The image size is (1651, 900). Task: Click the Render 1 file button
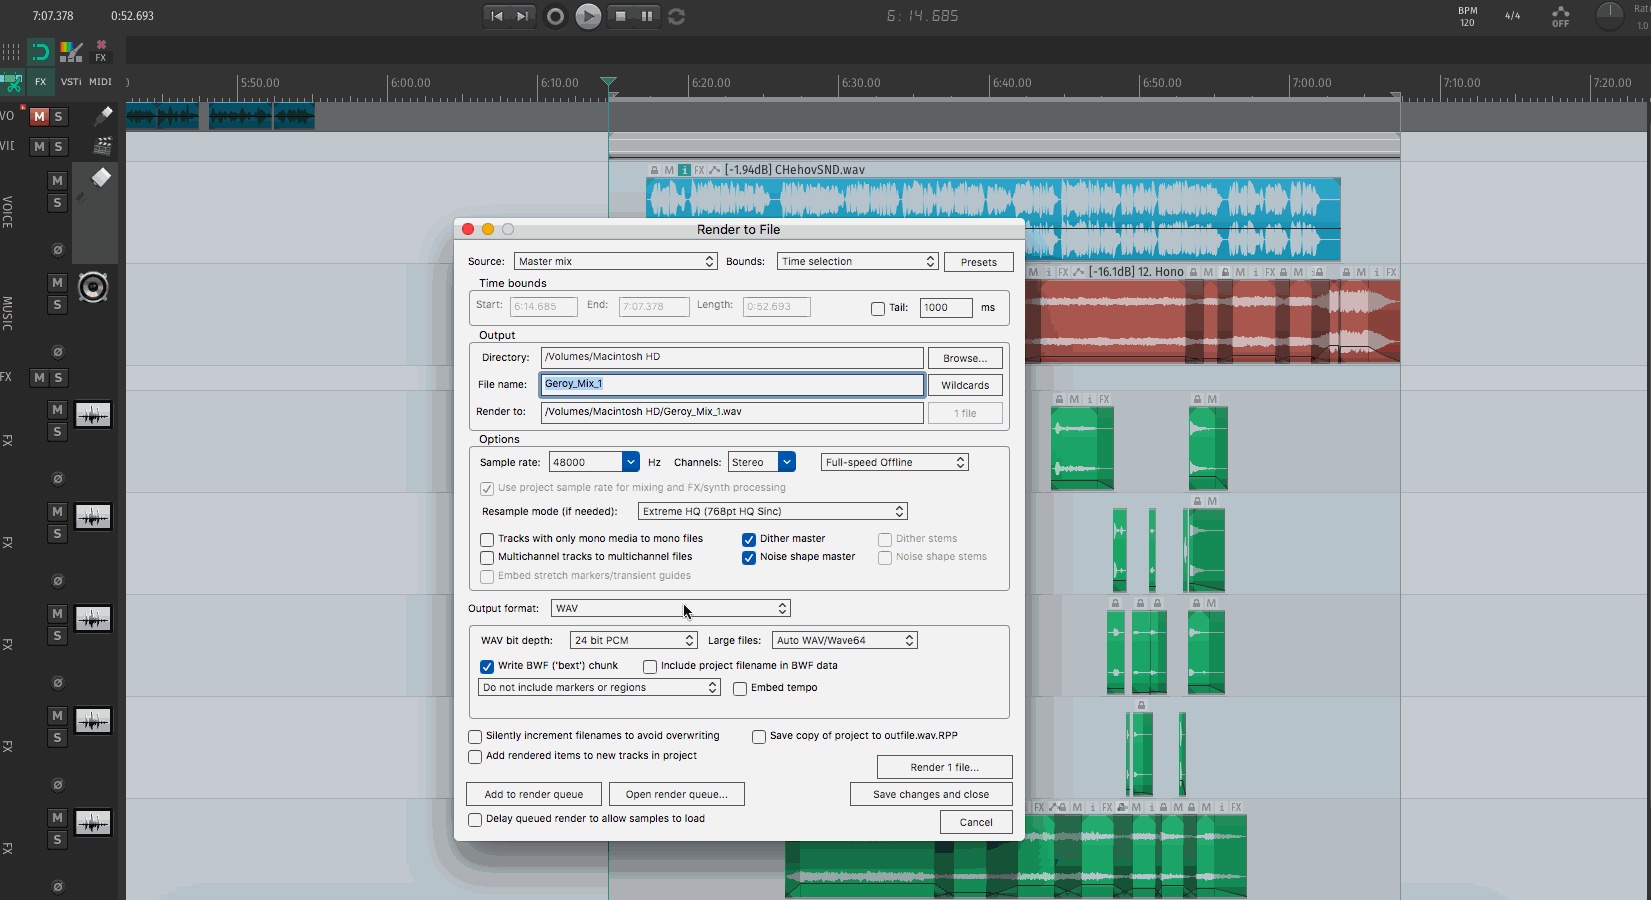tap(944, 767)
